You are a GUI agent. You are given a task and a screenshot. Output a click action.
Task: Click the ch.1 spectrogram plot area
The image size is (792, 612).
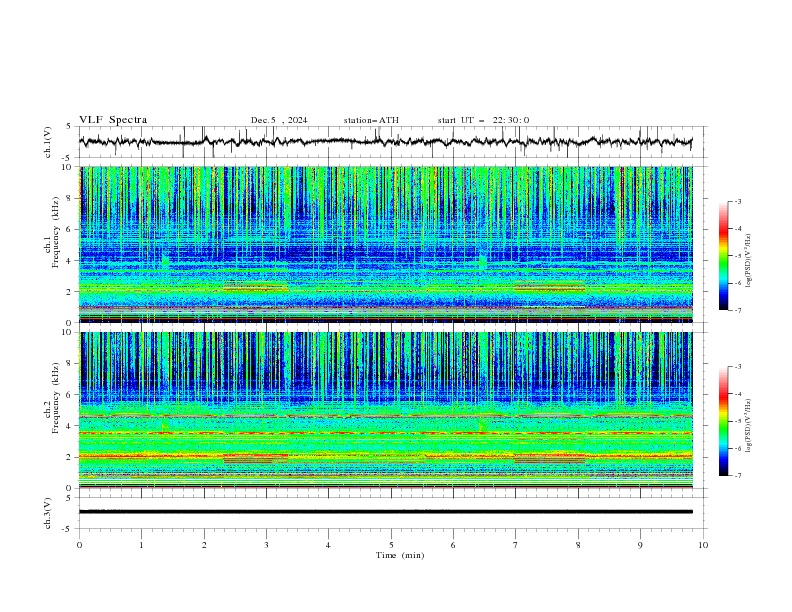coord(386,244)
